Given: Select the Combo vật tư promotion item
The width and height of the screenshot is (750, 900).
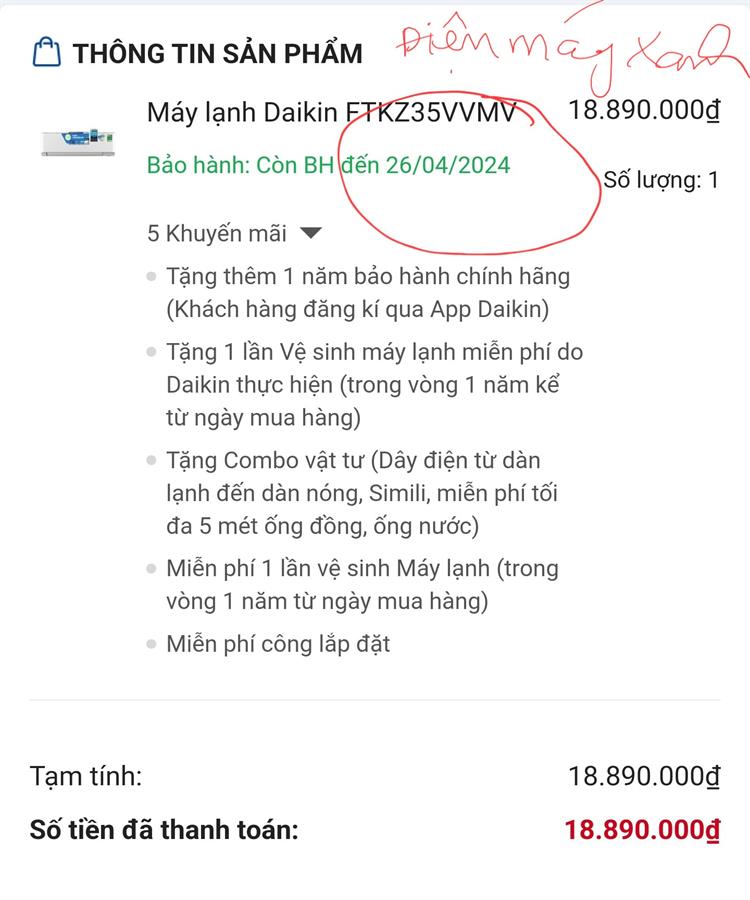Looking at the screenshot, I should click(x=362, y=493).
